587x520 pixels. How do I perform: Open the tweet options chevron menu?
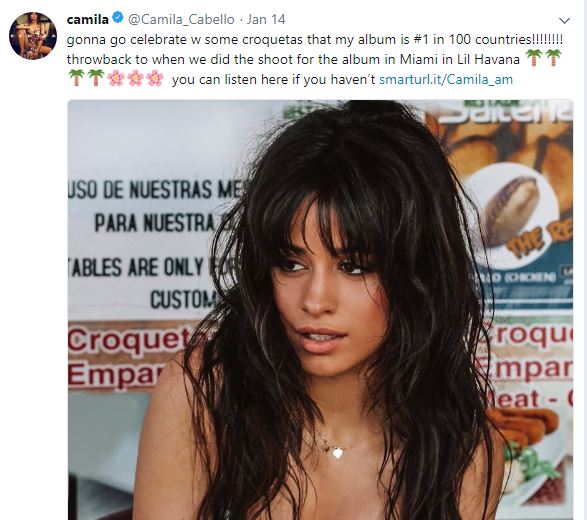coord(564,20)
